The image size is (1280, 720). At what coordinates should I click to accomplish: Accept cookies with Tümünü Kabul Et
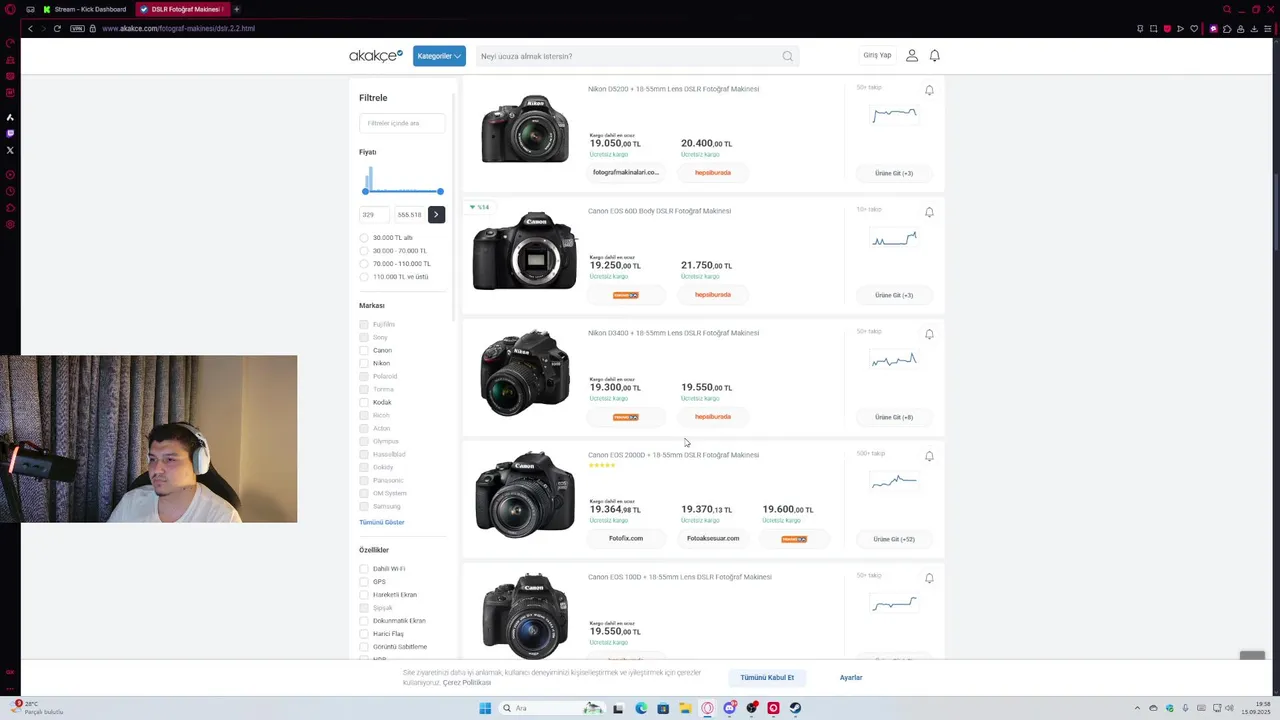coord(767,678)
